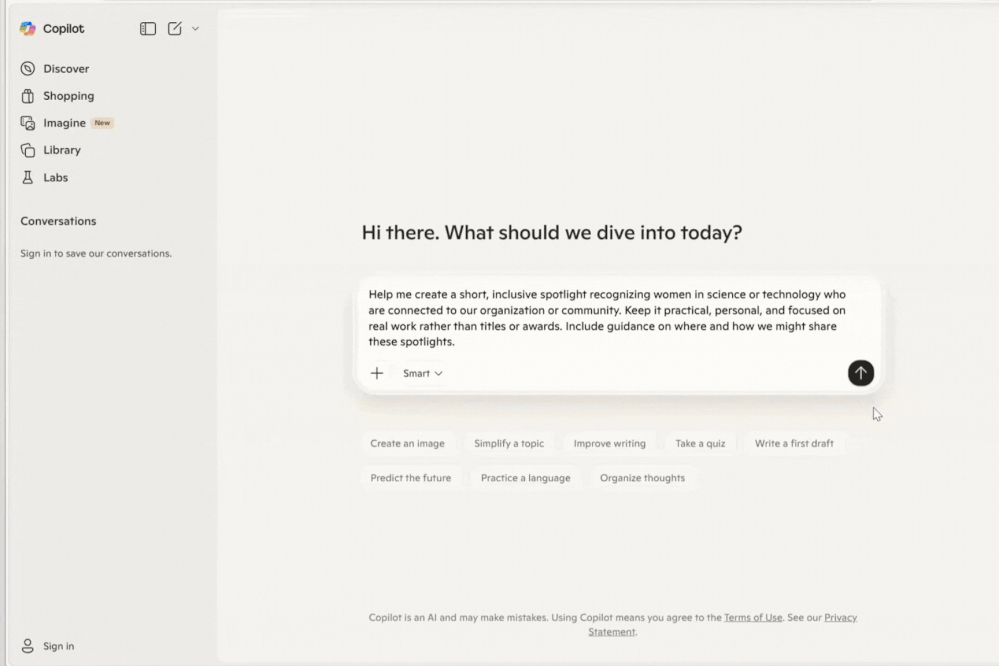Click the Conversations heading
This screenshot has height=666, width=999.
point(58,221)
